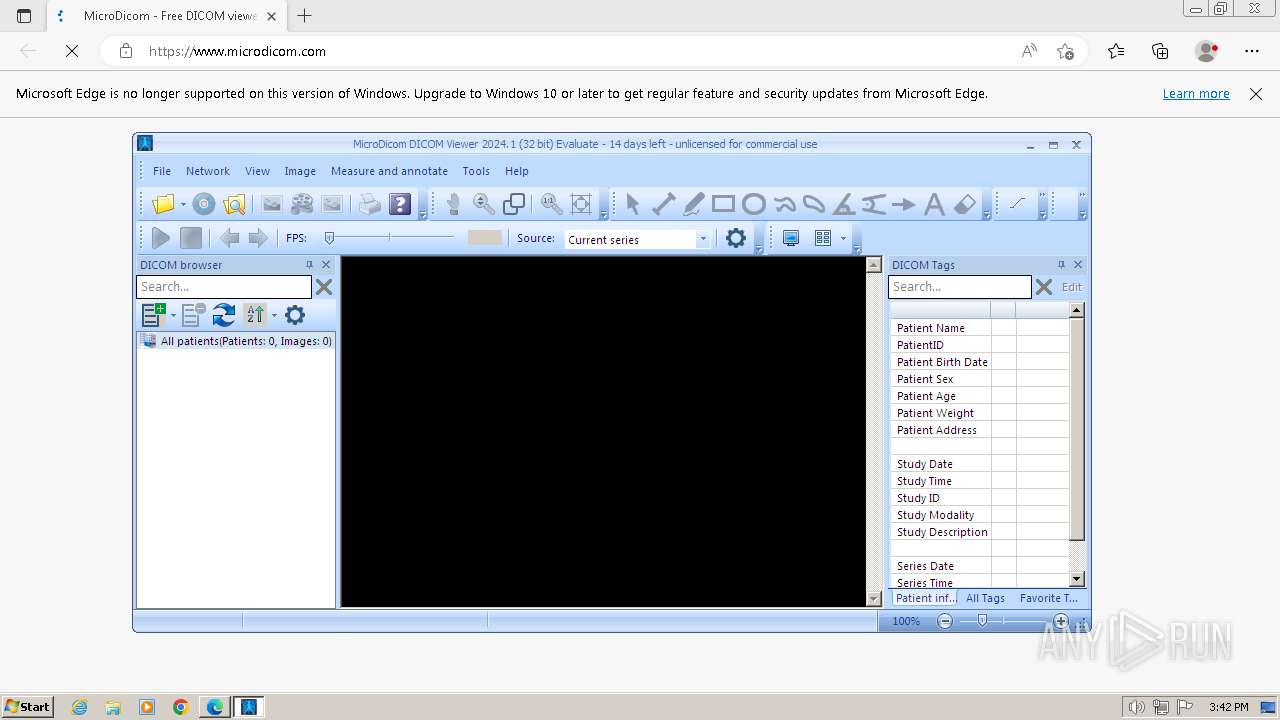Click the next frame arrow
Screen dimensions: 1280x720
click(x=258, y=238)
